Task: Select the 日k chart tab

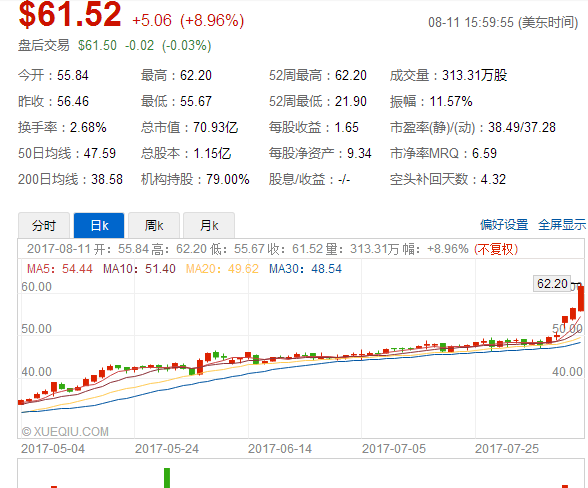Action: click(99, 225)
